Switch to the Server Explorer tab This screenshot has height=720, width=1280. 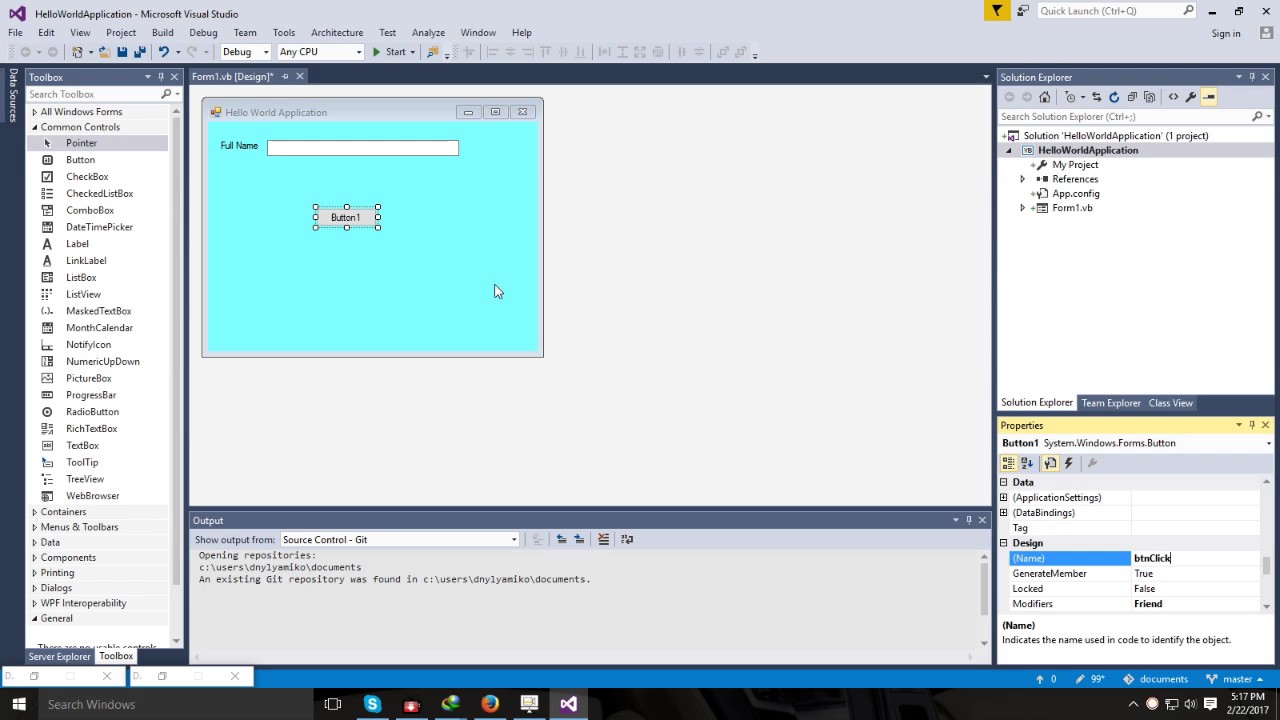(x=59, y=656)
